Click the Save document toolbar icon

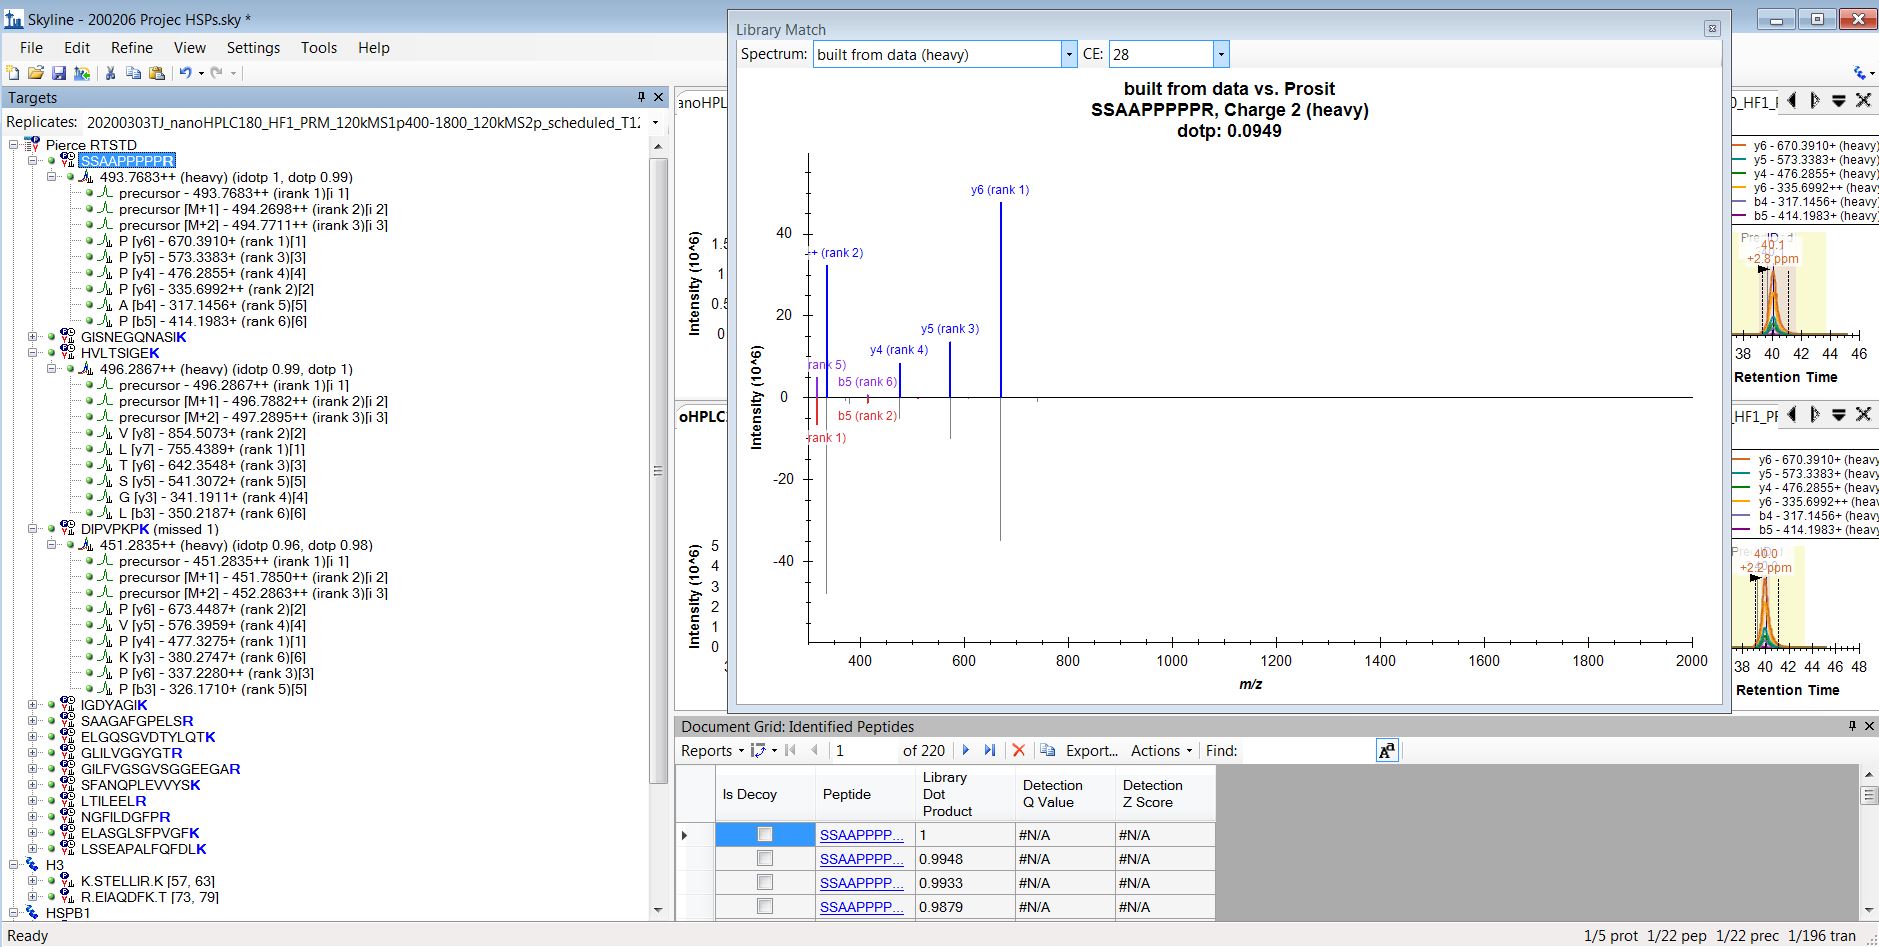point(59,73)
